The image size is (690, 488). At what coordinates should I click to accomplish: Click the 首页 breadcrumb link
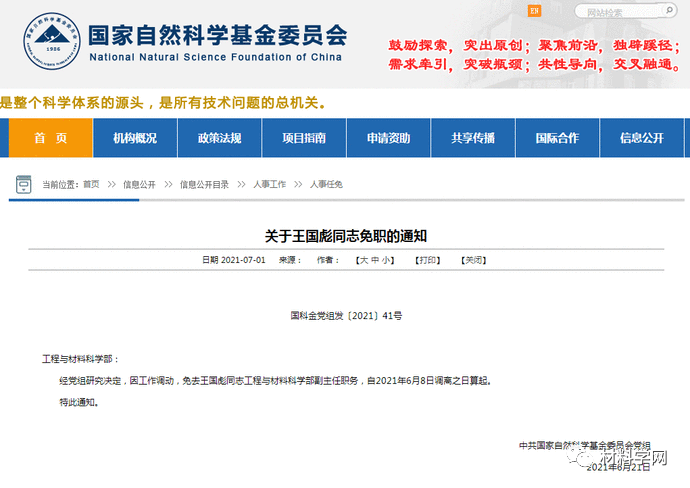pyautogui.click(x=91, y=185)
